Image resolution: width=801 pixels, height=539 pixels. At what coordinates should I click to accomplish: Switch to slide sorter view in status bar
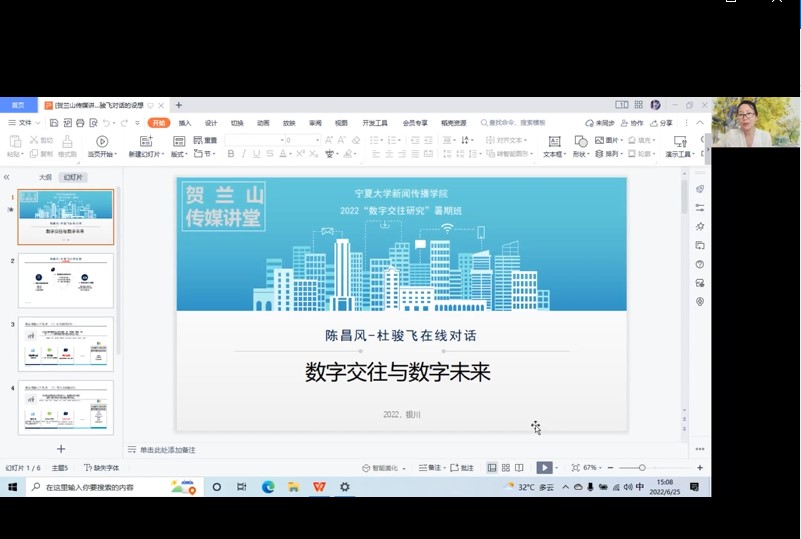tap(505, 468)
